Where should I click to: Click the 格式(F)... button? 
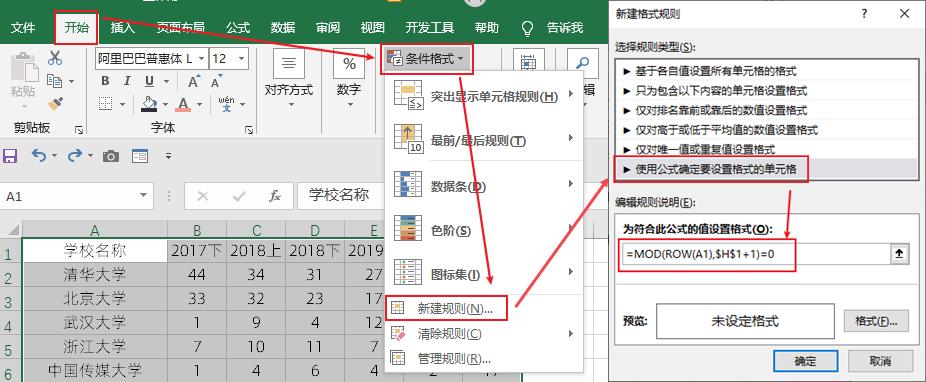(x=877, y=321)
